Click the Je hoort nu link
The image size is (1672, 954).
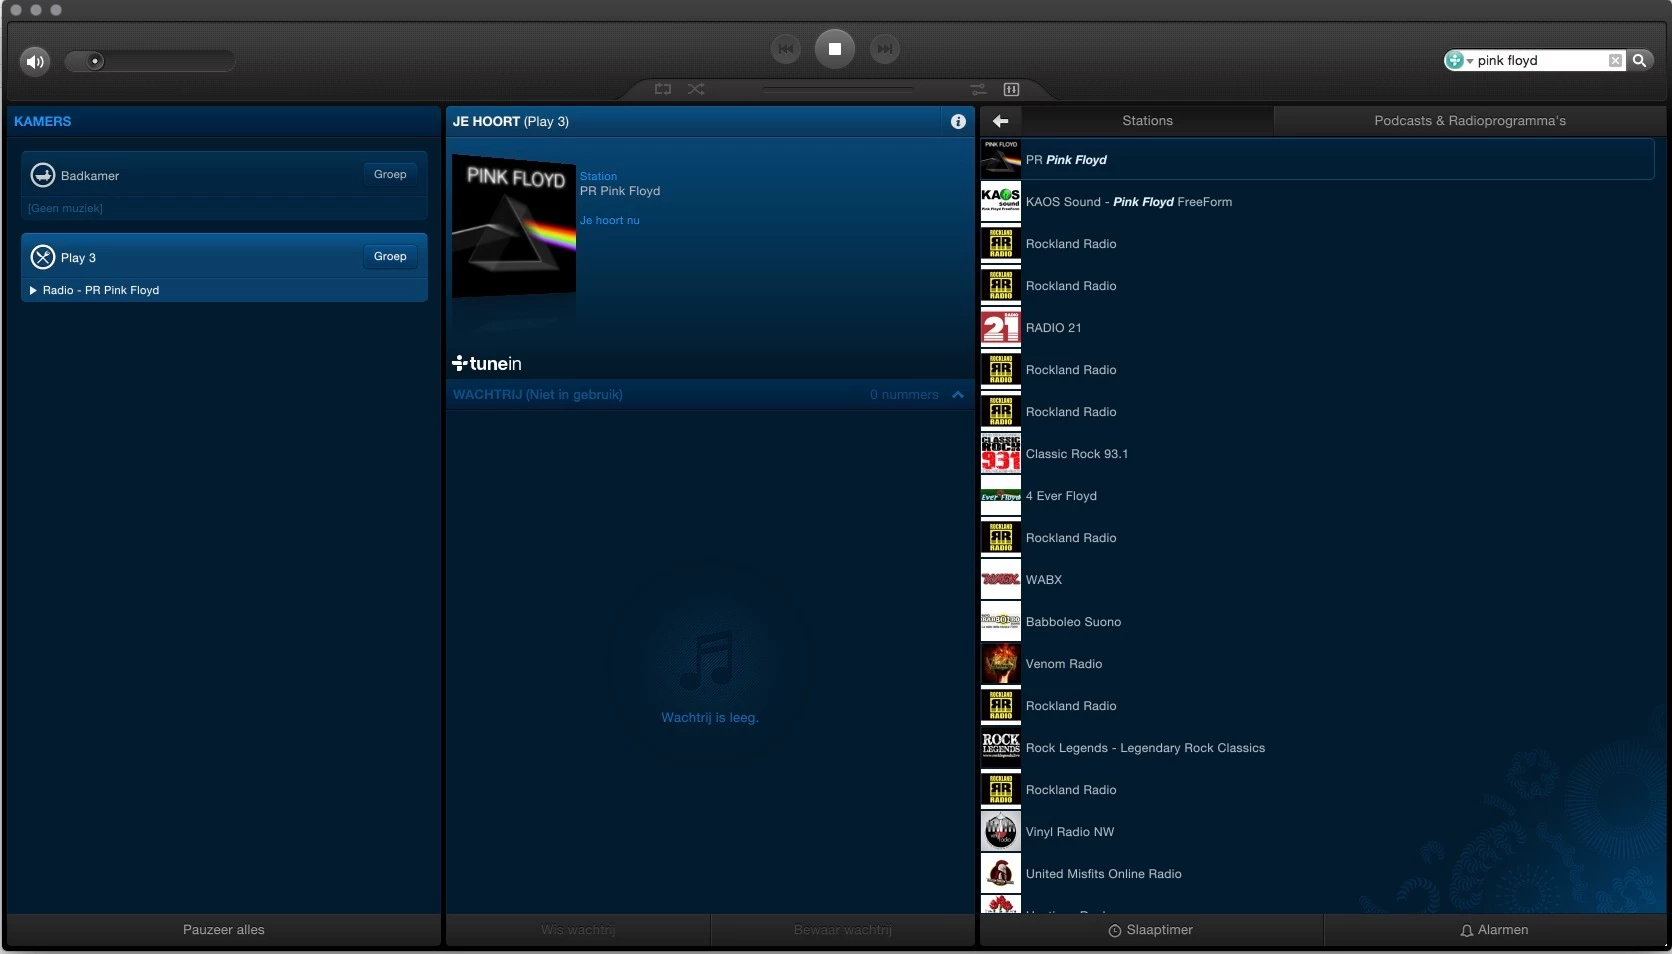pos(610,220)
